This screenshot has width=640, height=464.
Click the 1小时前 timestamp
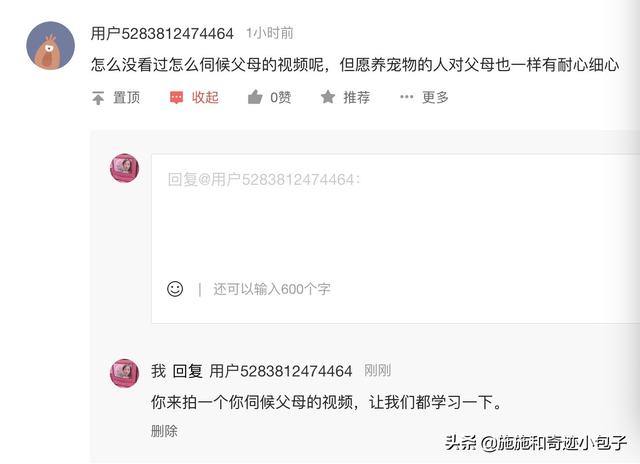[270, 33]
